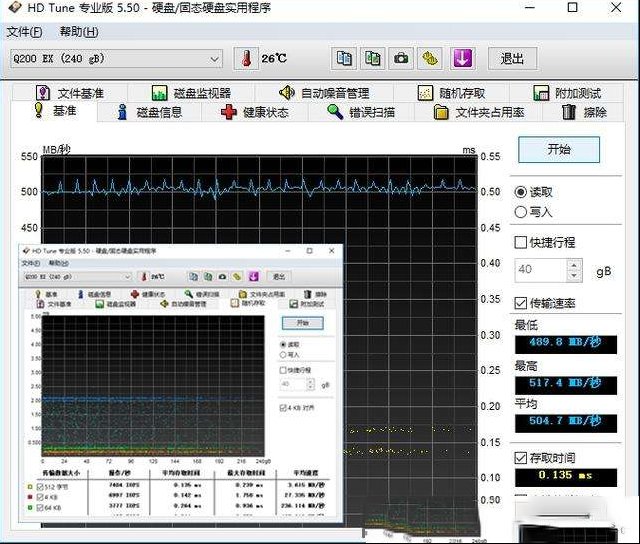Click the 517.4 MB/秒 maximum value display
The height and width of the screenshot is (544, 640).
coord(566,384)
